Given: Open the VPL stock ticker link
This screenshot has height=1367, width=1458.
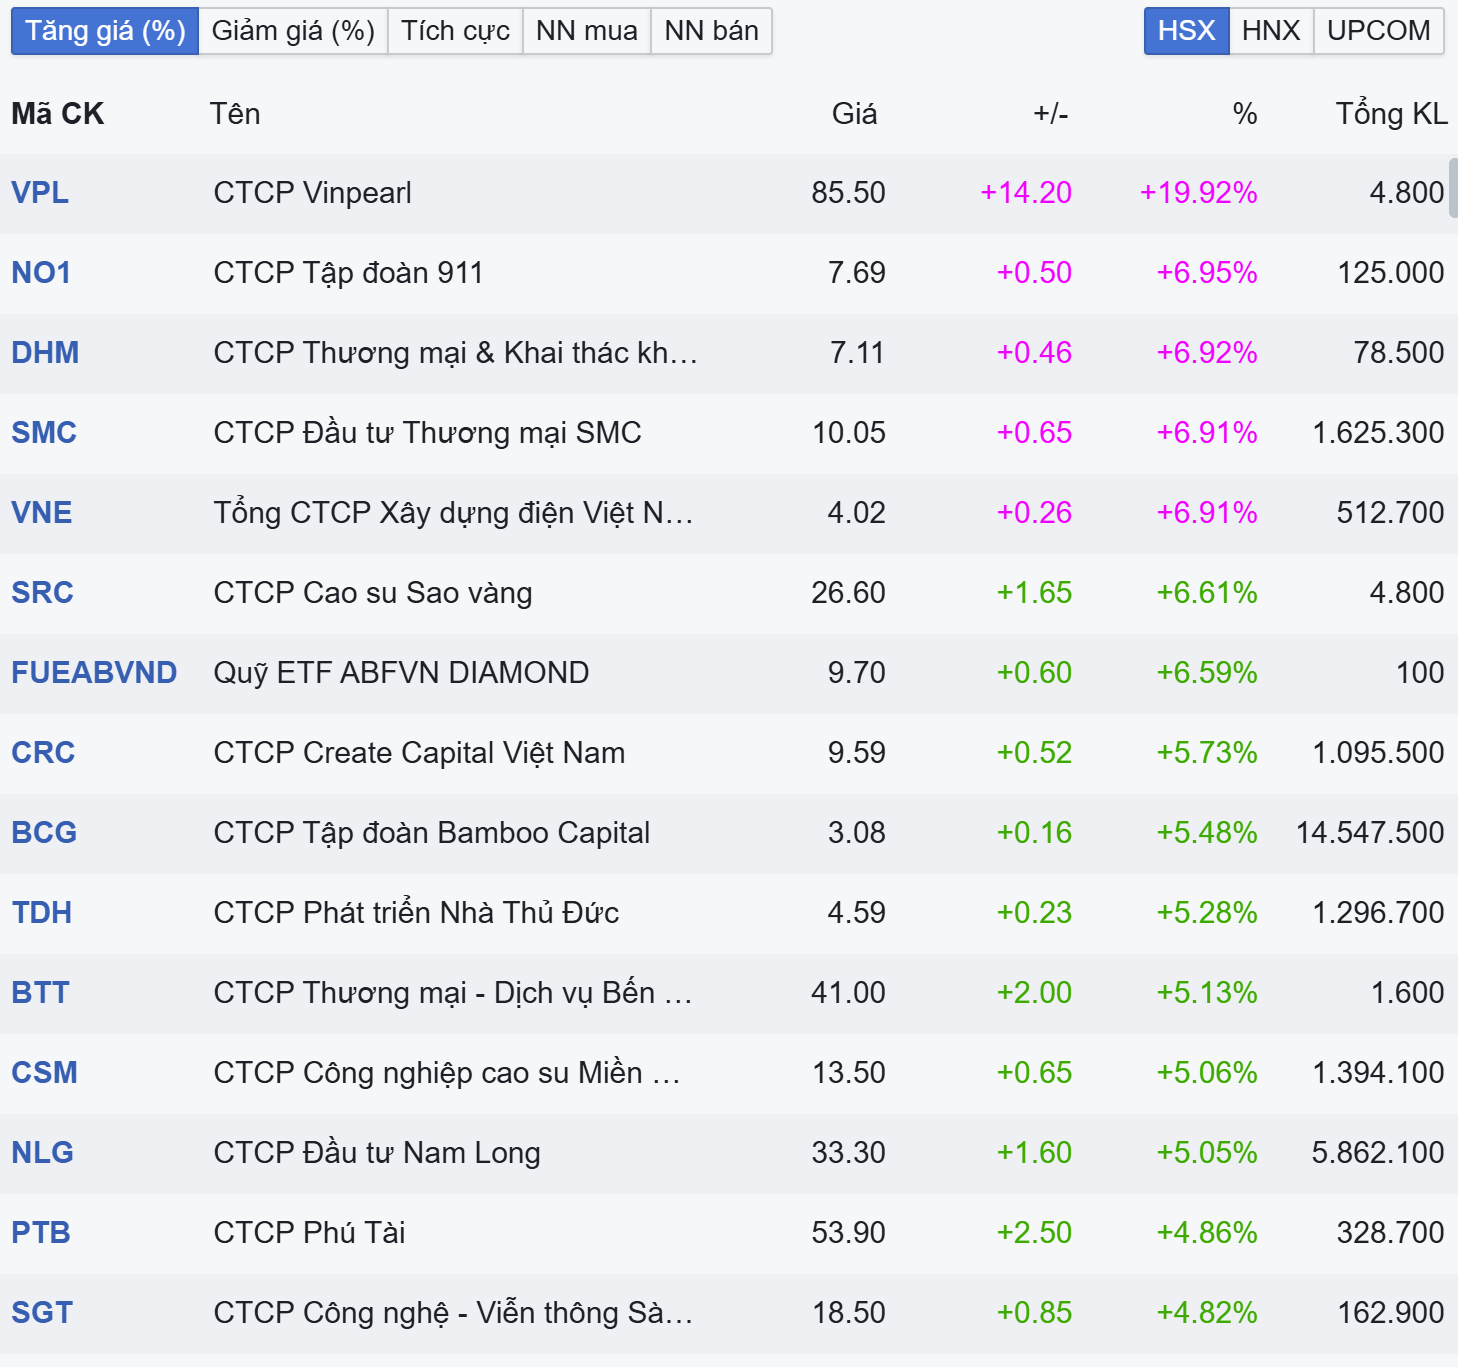Looking at the screenshot, I should (40, 192).
